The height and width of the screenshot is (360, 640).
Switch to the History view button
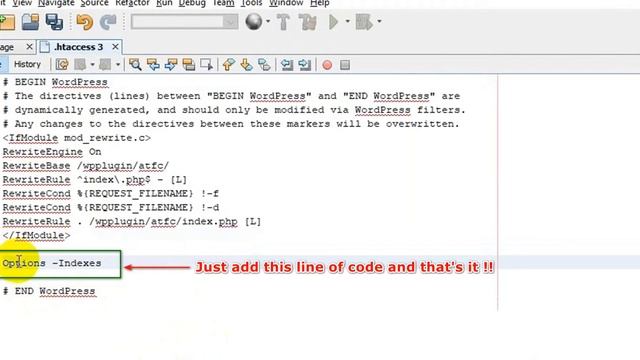[27, 64]
